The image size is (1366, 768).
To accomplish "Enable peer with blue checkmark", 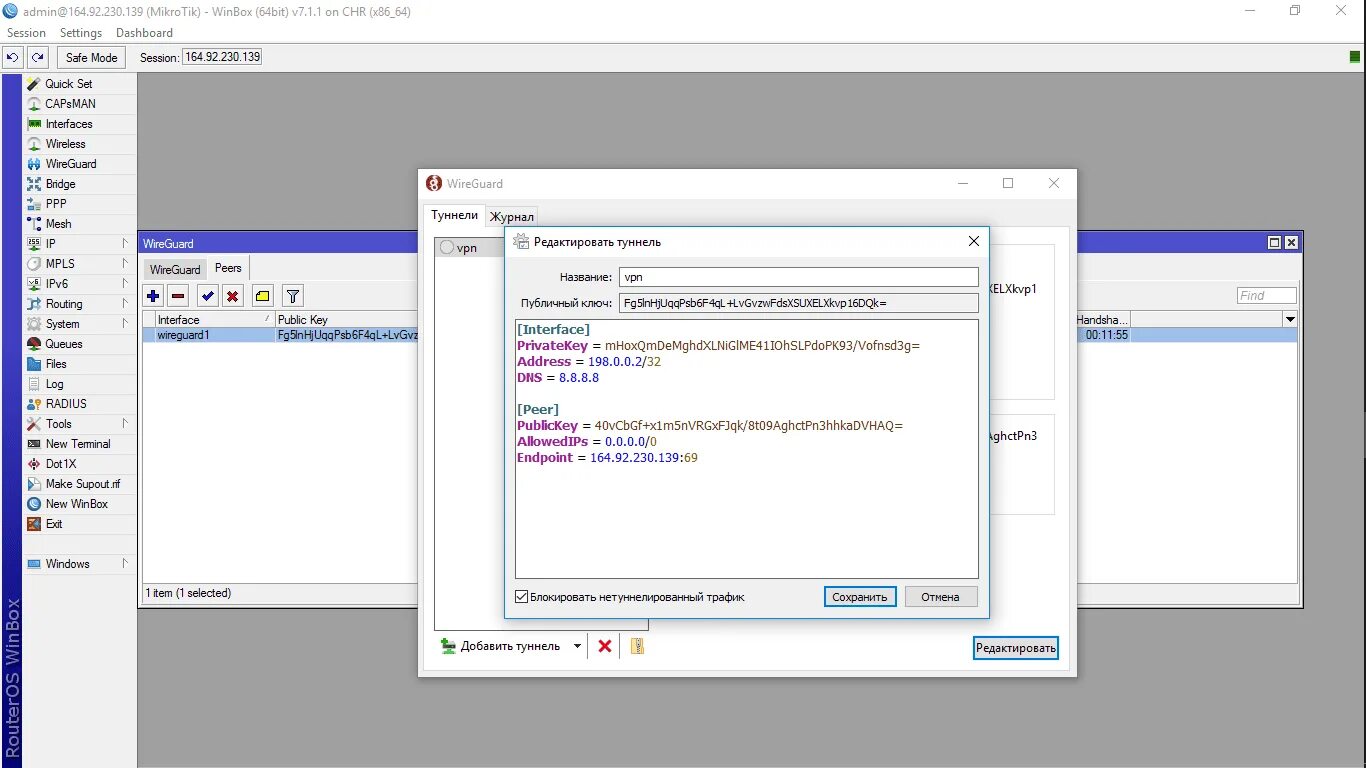I will [207, 296].
